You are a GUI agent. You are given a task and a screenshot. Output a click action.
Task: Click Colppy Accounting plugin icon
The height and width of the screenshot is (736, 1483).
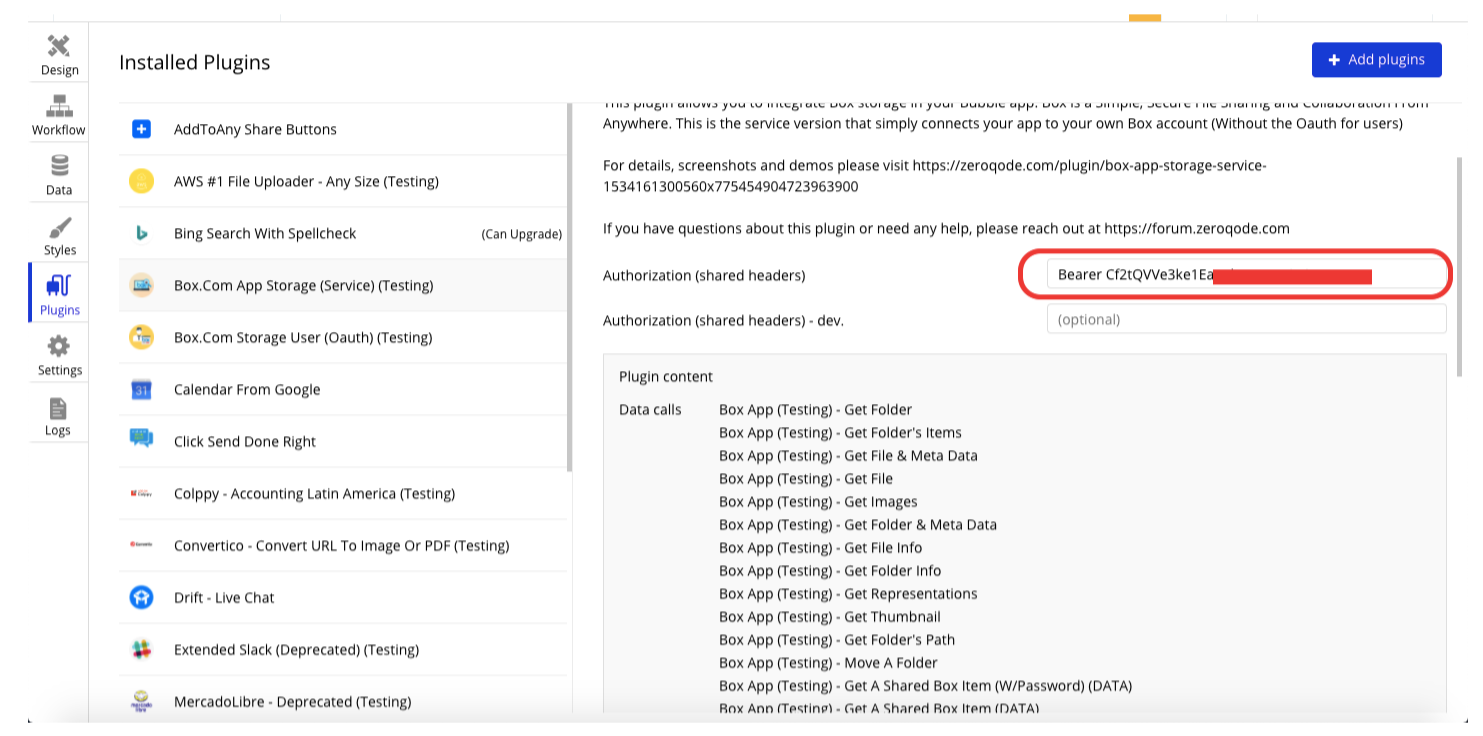pos(141,493)
